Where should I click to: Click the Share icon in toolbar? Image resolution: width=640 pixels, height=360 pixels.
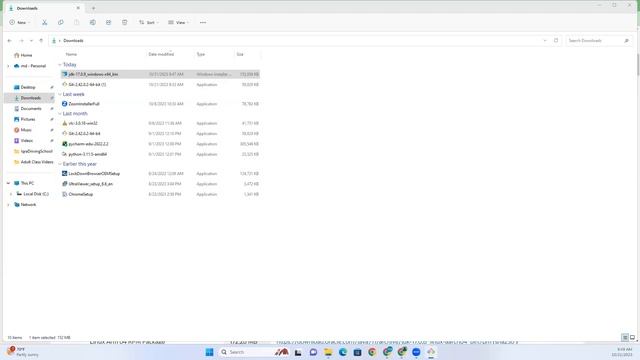tap(109, 22)
